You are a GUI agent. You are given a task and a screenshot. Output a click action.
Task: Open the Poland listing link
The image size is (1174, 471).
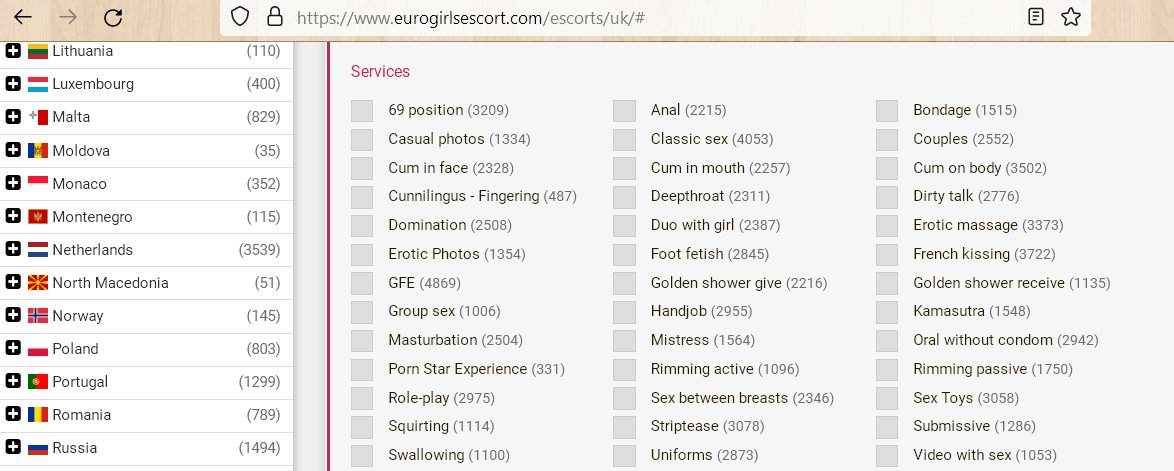point(75,349)
